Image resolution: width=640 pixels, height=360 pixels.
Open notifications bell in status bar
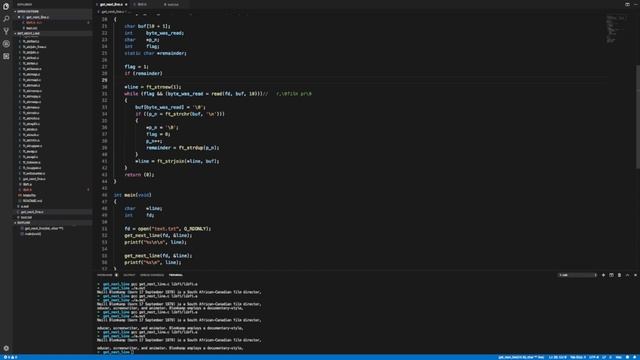[x=635, y=357]
